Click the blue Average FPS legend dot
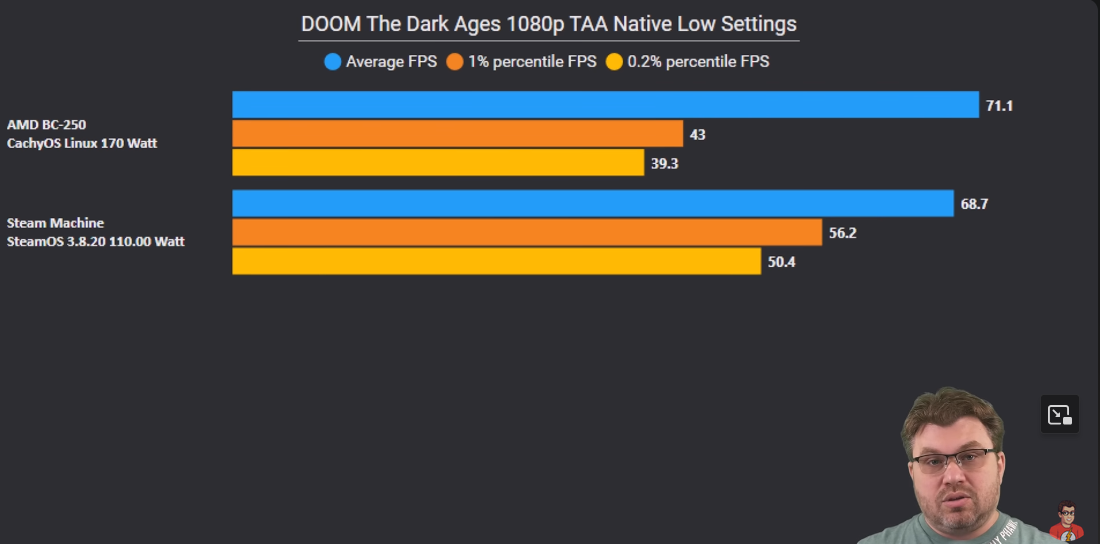1100x544 pixels. pos(333,62)
